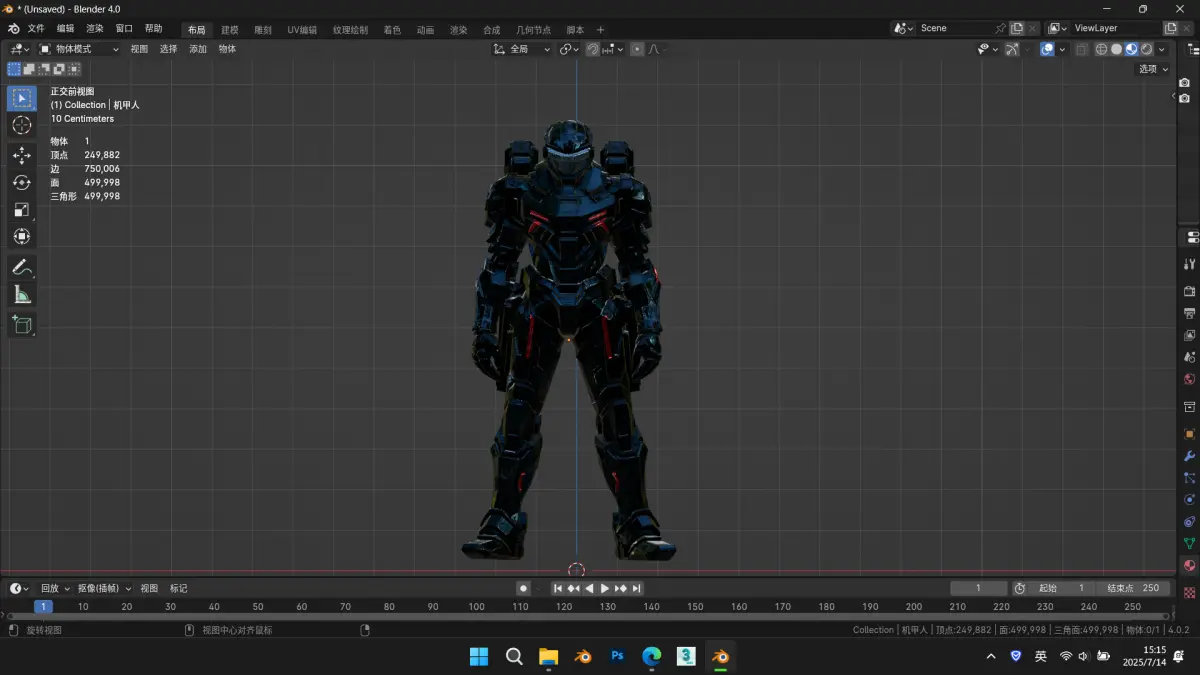Open the View Layer properties tab icon

point(1190,335)
